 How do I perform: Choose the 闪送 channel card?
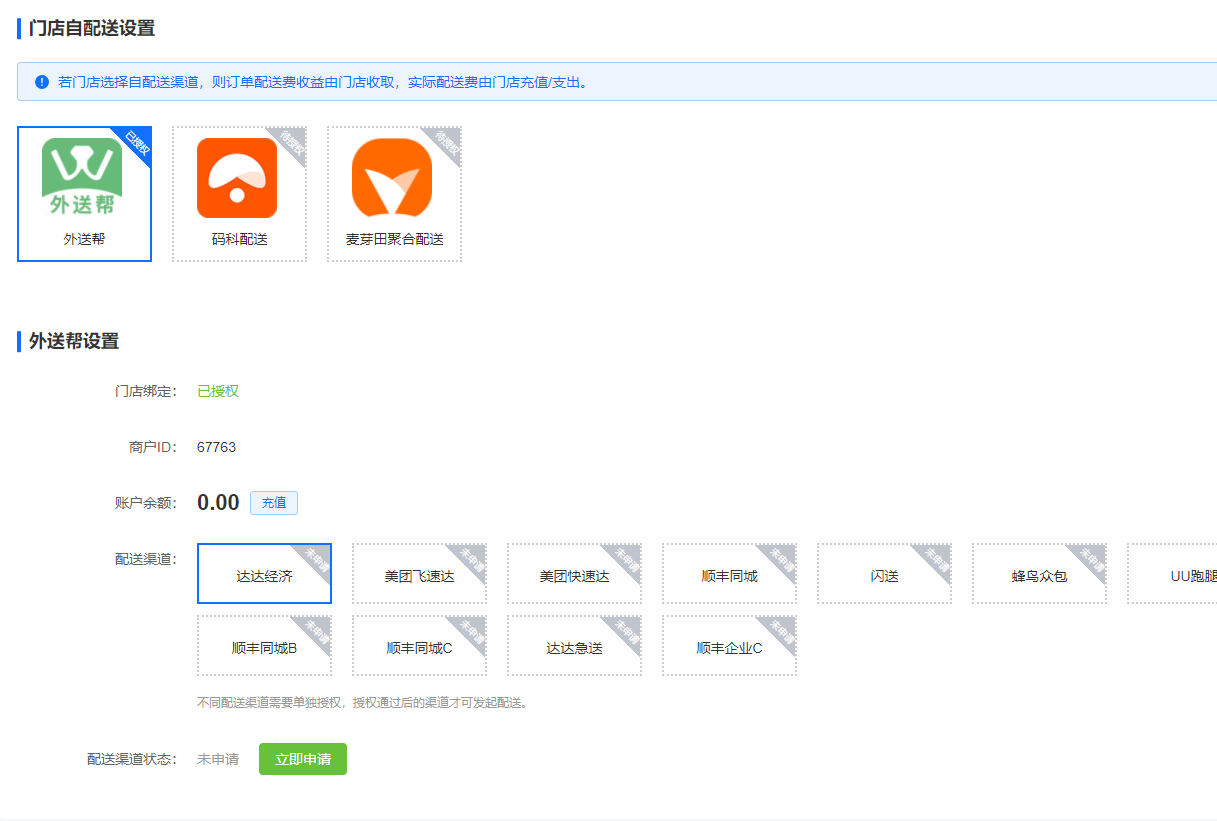(x=884, y=574)
